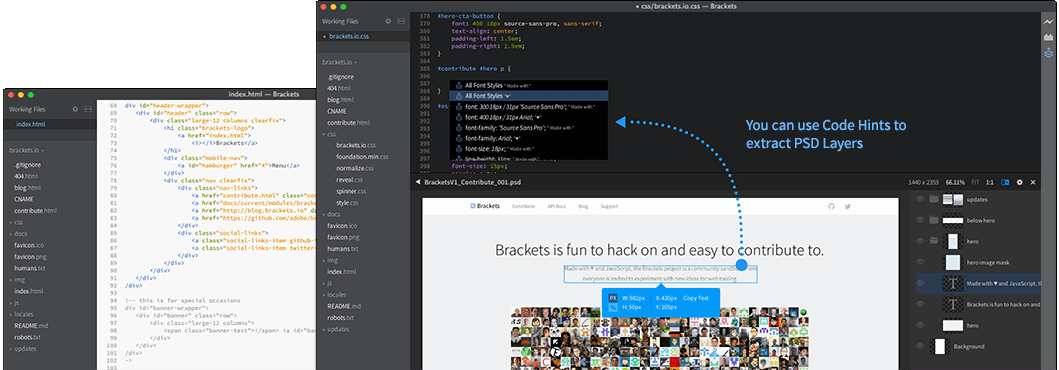This screenshot has width=1059, height=370.
Task: Open spinner.css in css window sidebar
Action: click(x=352, y=191)
